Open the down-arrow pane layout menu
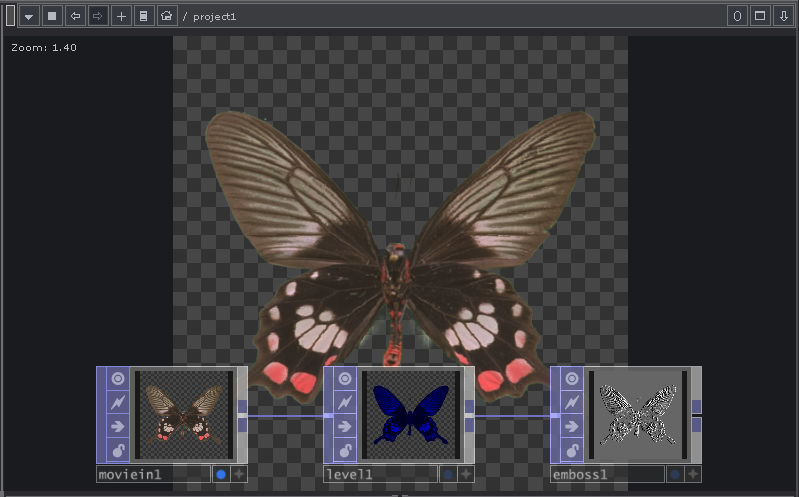Viewport: 799px width, 497px height. click(783, 16)
